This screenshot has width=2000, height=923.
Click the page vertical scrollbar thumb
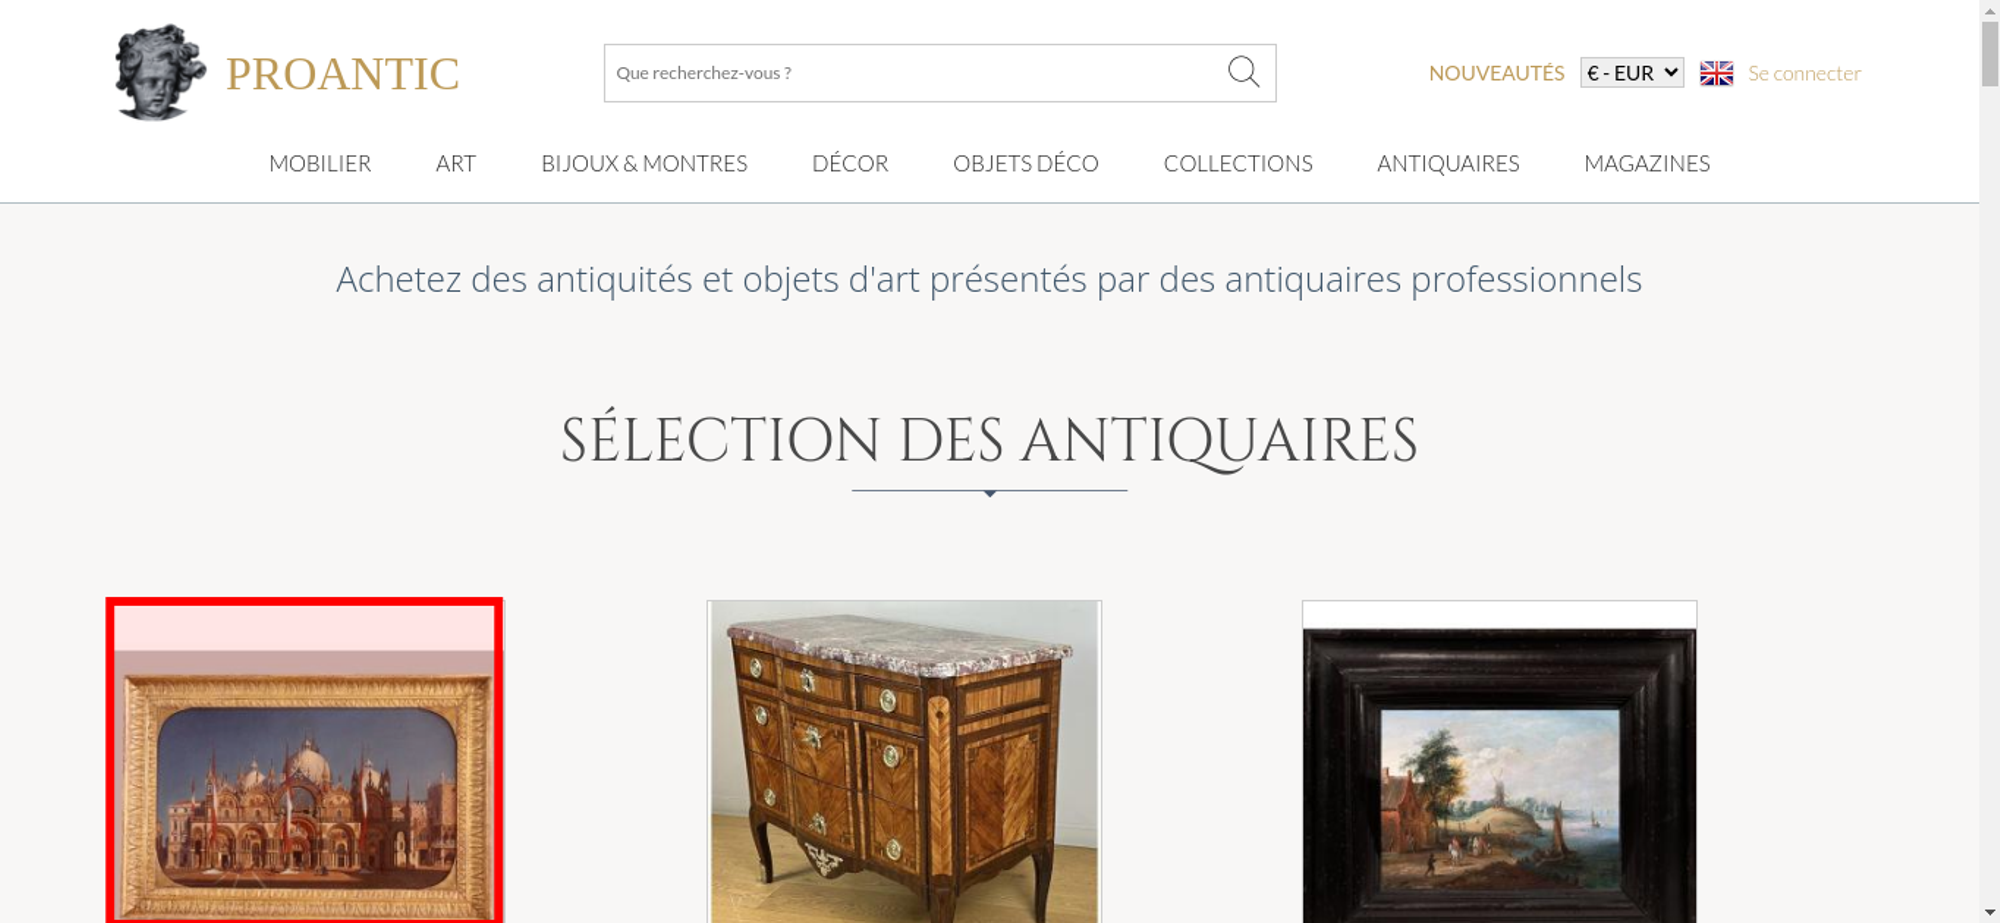(1990, 53)
